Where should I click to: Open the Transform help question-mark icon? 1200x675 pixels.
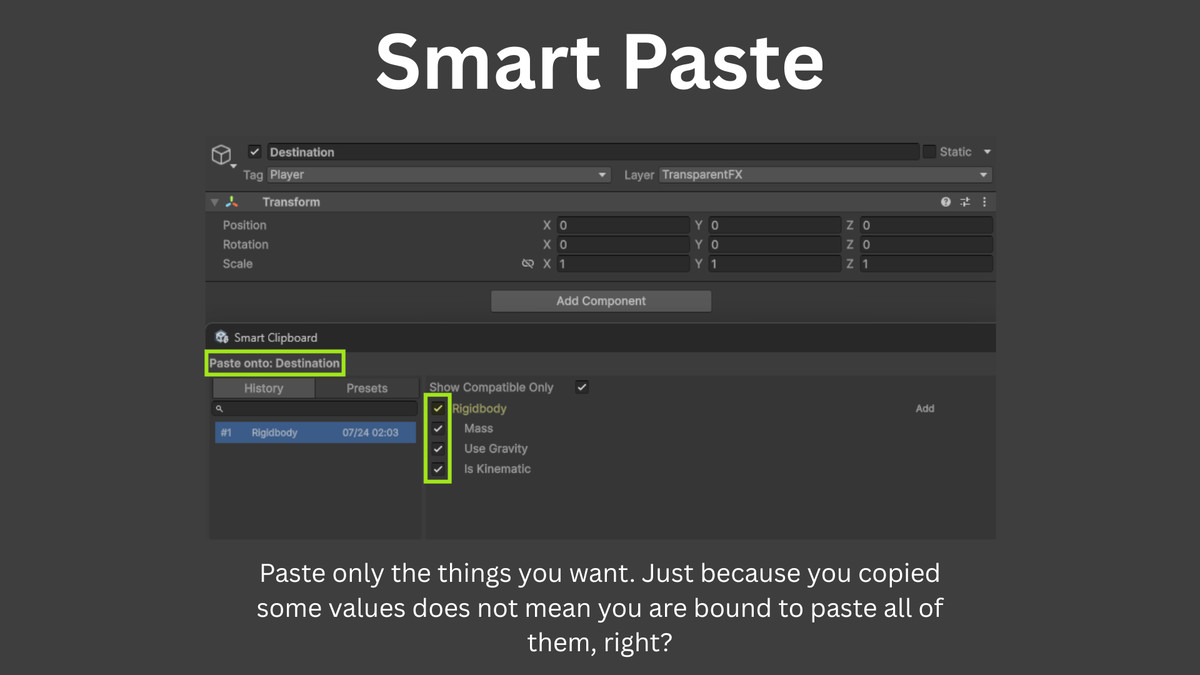[x=946, y=202]
